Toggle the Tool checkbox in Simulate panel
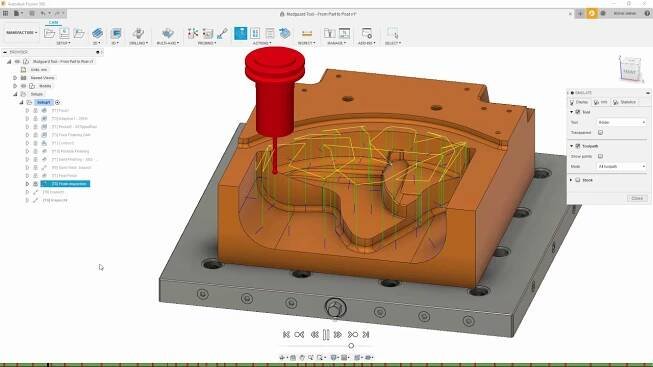The height and width of the screenshot is (367, 653). (x=578, y=112)
